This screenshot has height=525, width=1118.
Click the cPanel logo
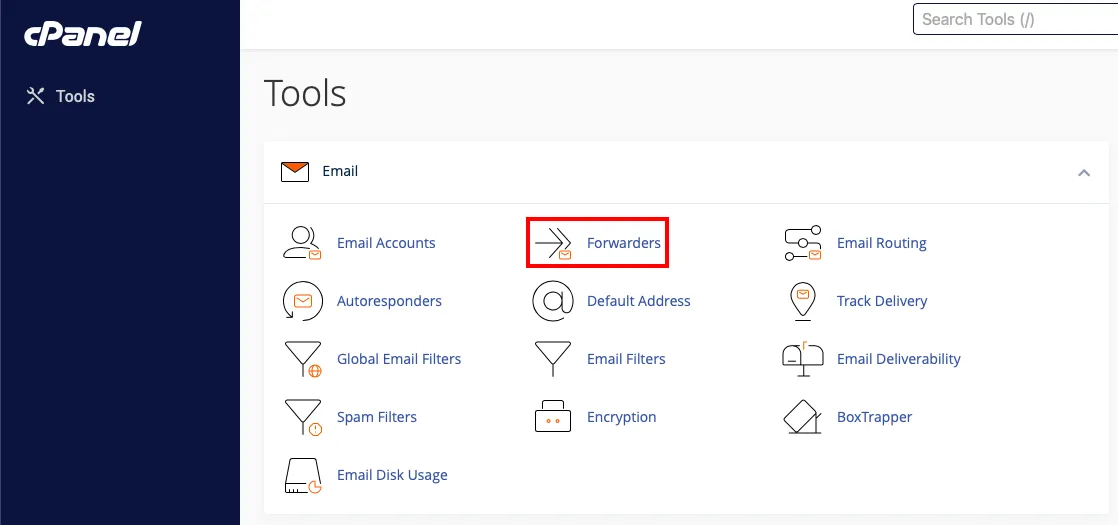[83, 35]
